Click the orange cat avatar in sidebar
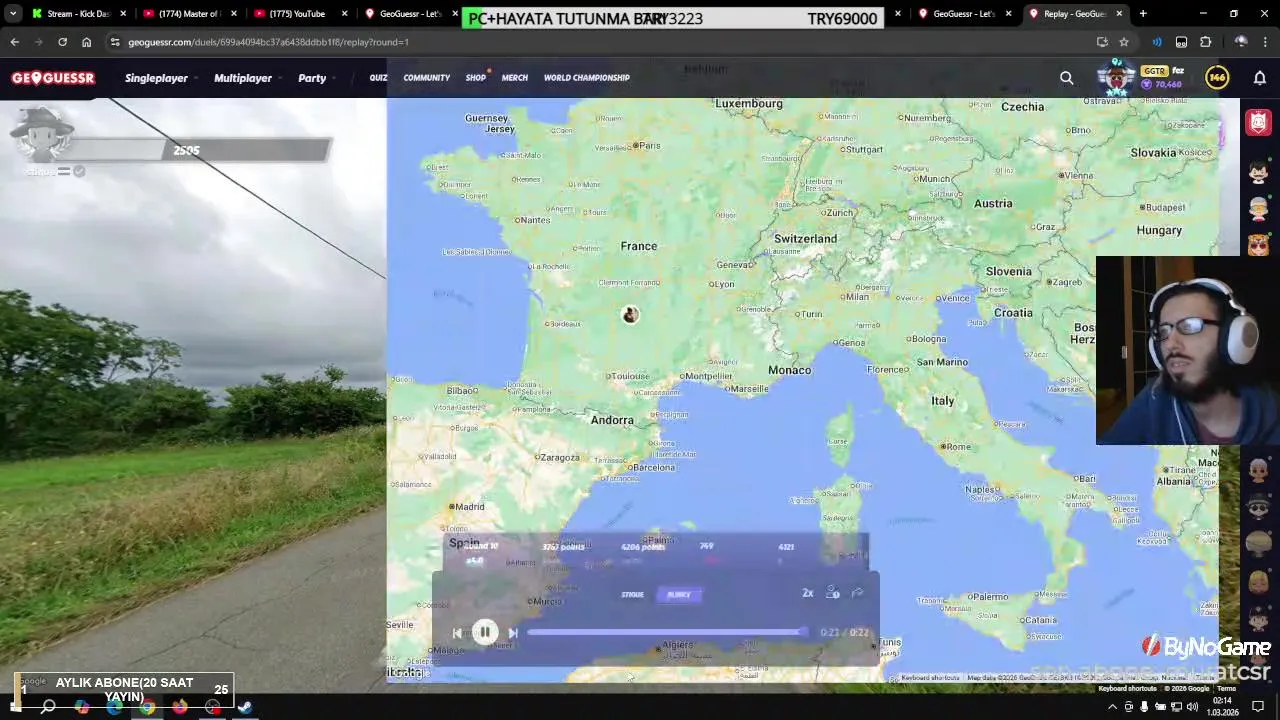The image size is (1280, 720). tap(1258, 244)
